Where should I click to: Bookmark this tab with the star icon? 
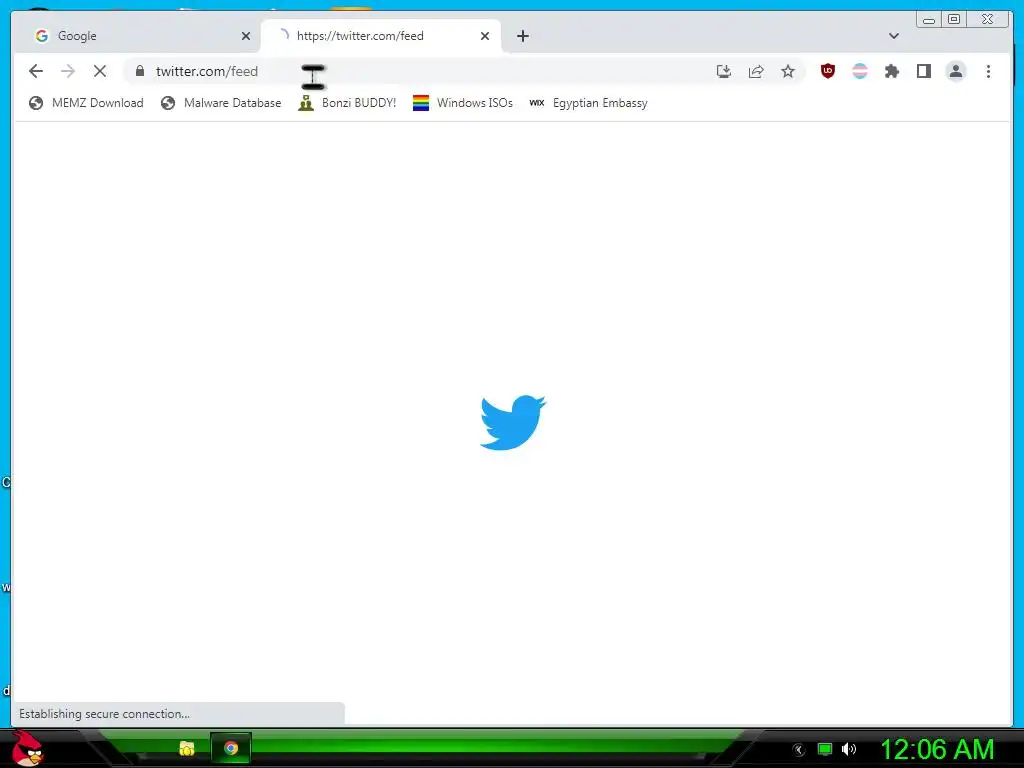[788, 71]
